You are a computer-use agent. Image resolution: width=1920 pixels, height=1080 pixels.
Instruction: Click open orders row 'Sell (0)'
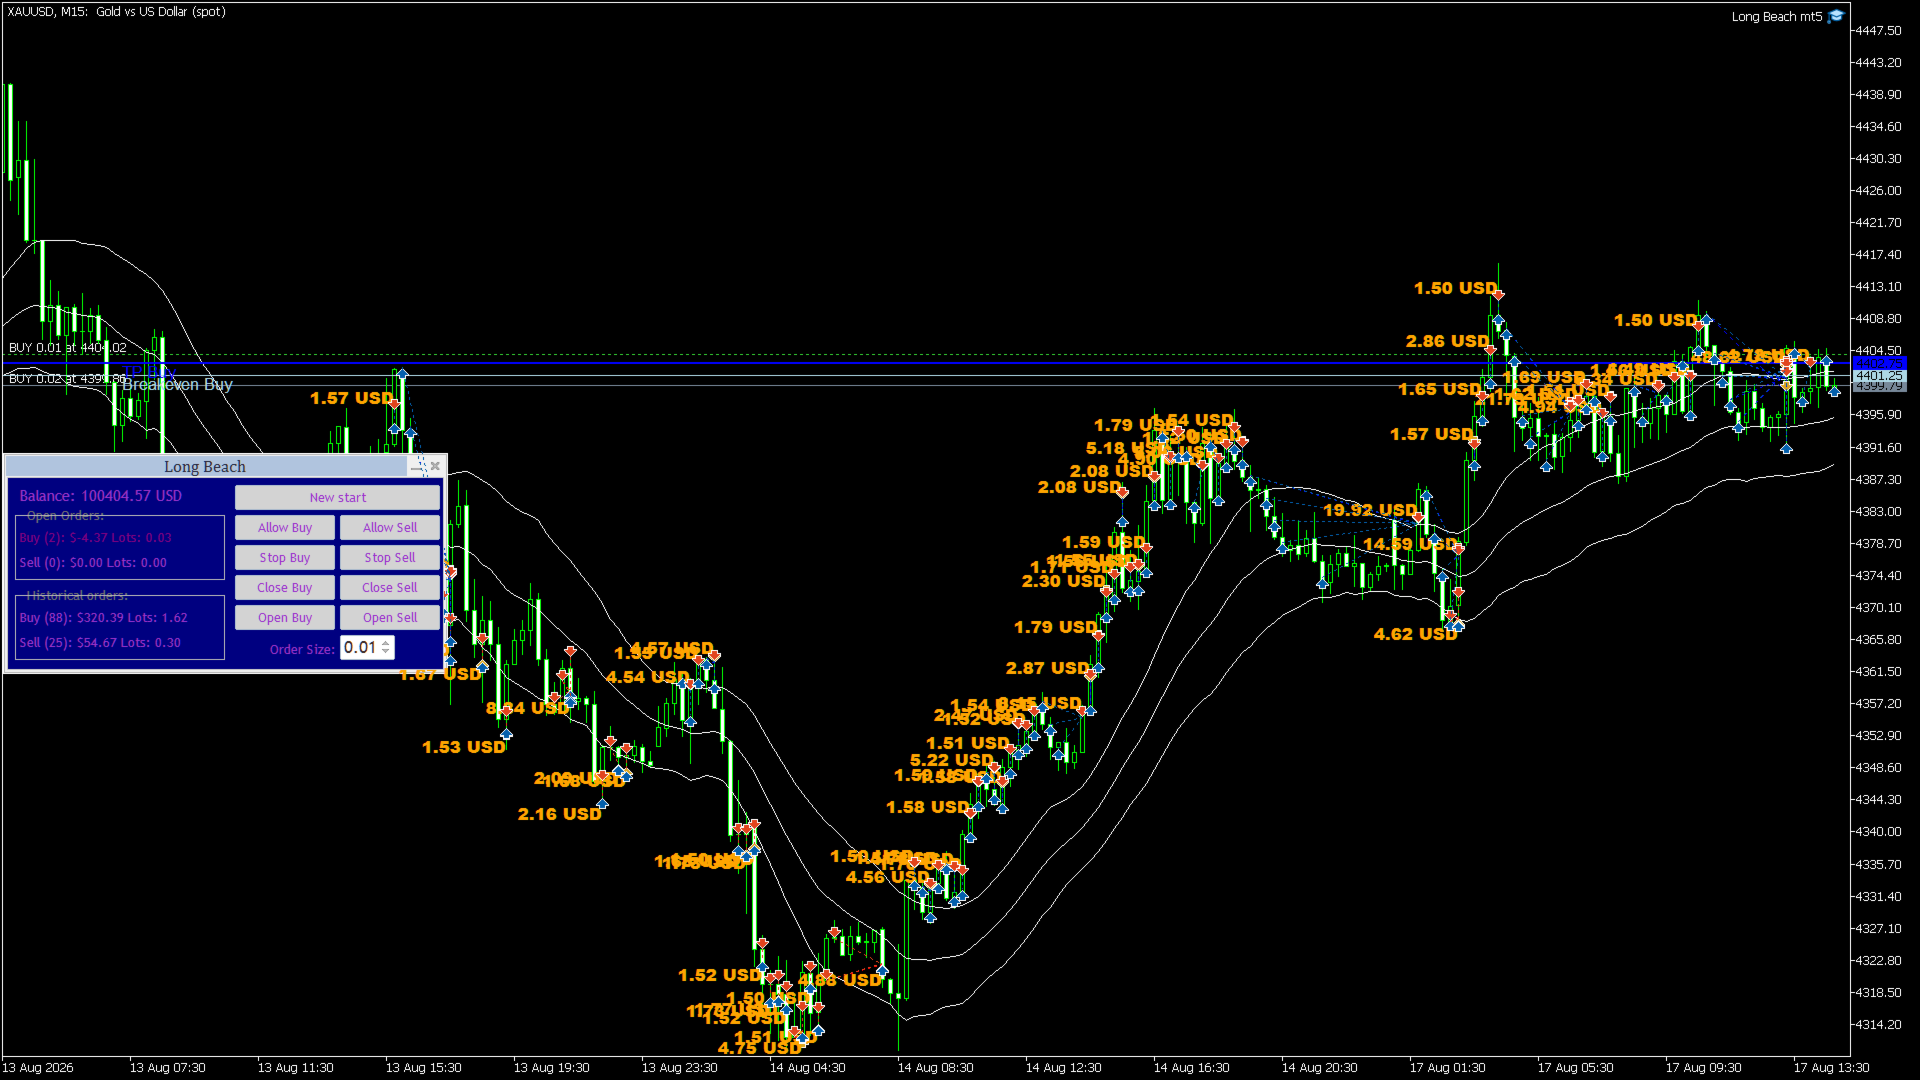click(x=93, y=563)
